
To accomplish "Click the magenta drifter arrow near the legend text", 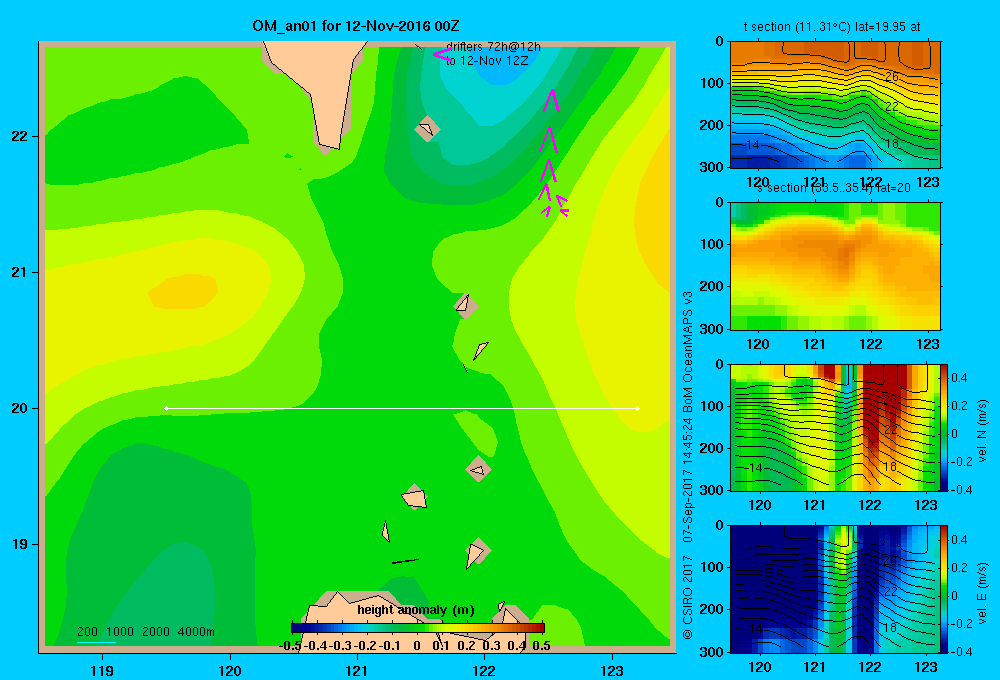I will [x=442, y=55].
